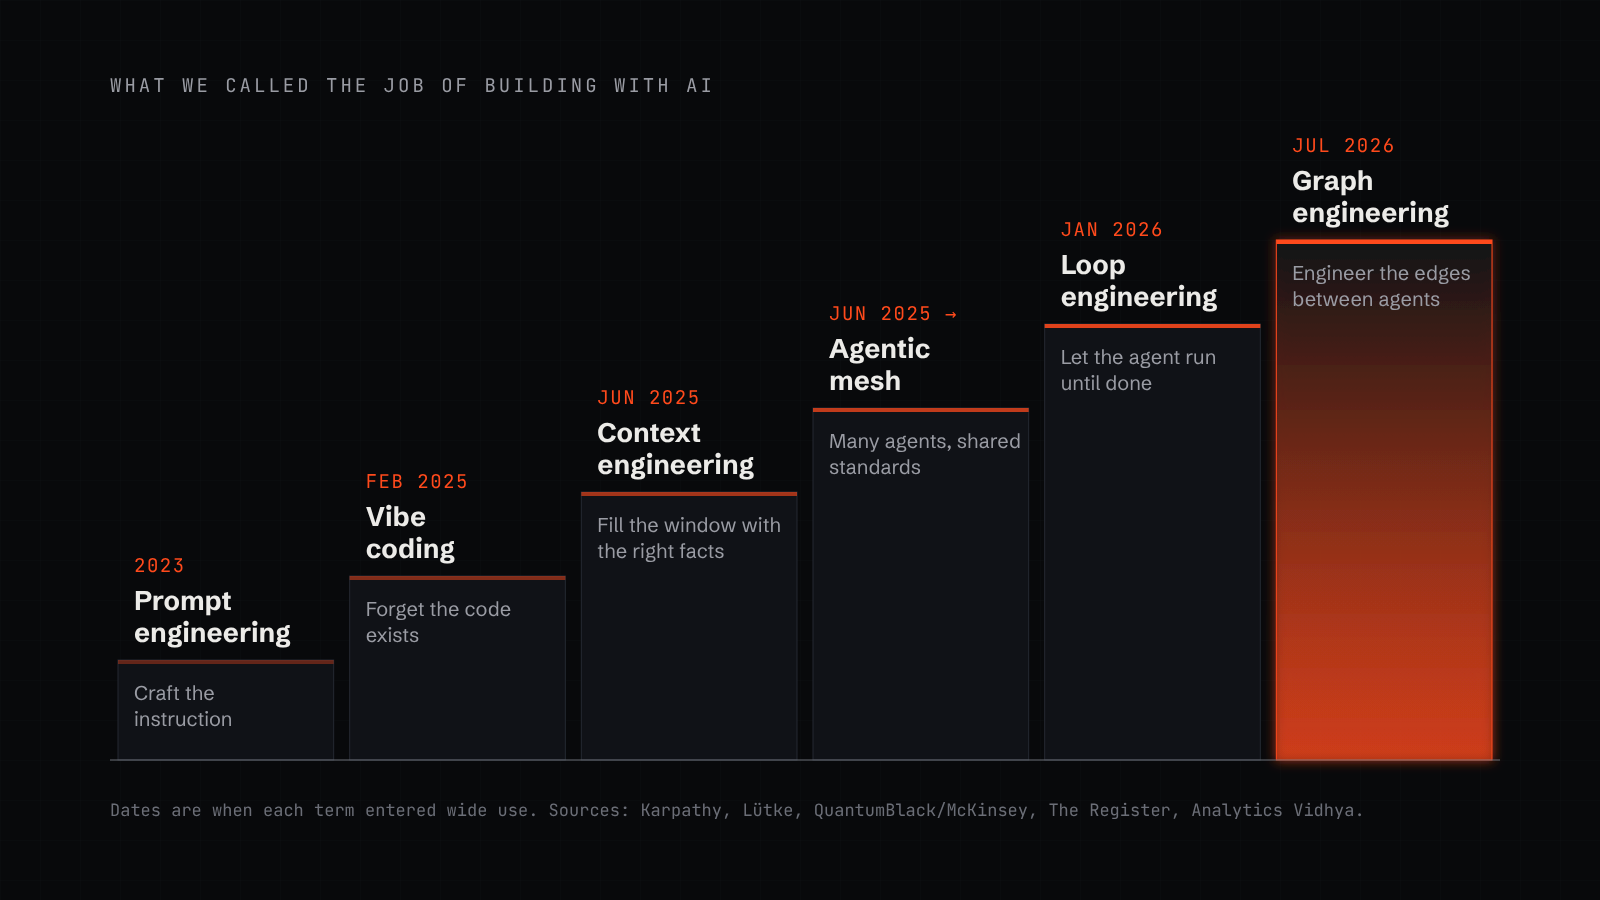Select the 'Context engineering' title
The height and width of the screenshot is (900, 1600).
(676, 449)
